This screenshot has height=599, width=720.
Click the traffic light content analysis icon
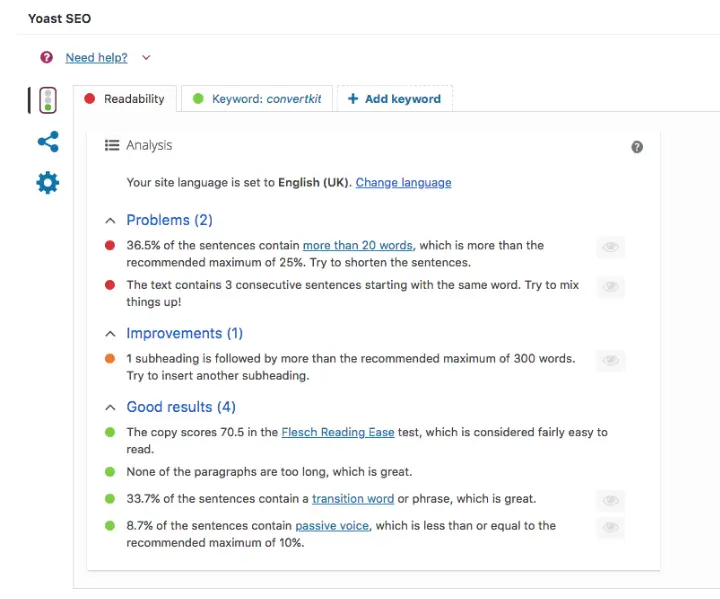click(x=47, y=100)
